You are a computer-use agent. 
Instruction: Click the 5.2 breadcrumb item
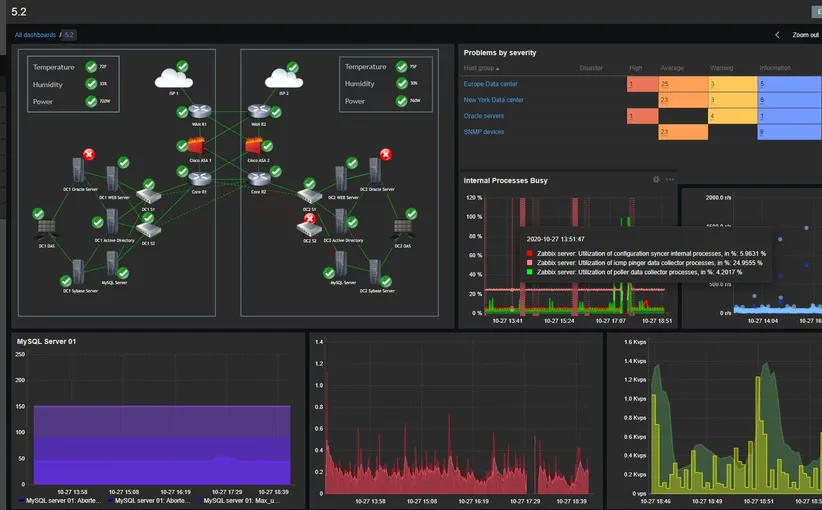coord(69,35)
